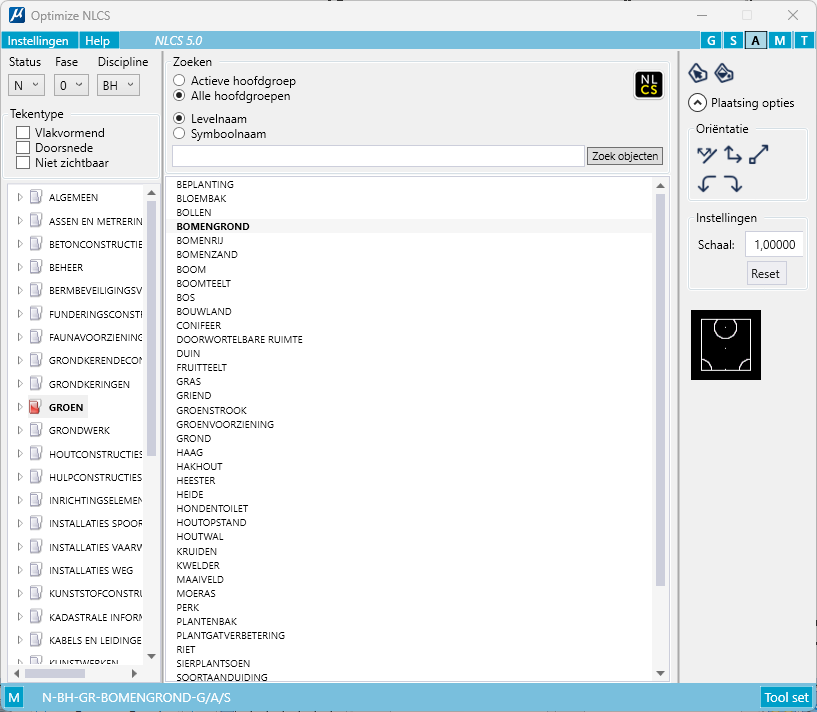Click the GRONDWERK folder icon

tap(35, 430)
